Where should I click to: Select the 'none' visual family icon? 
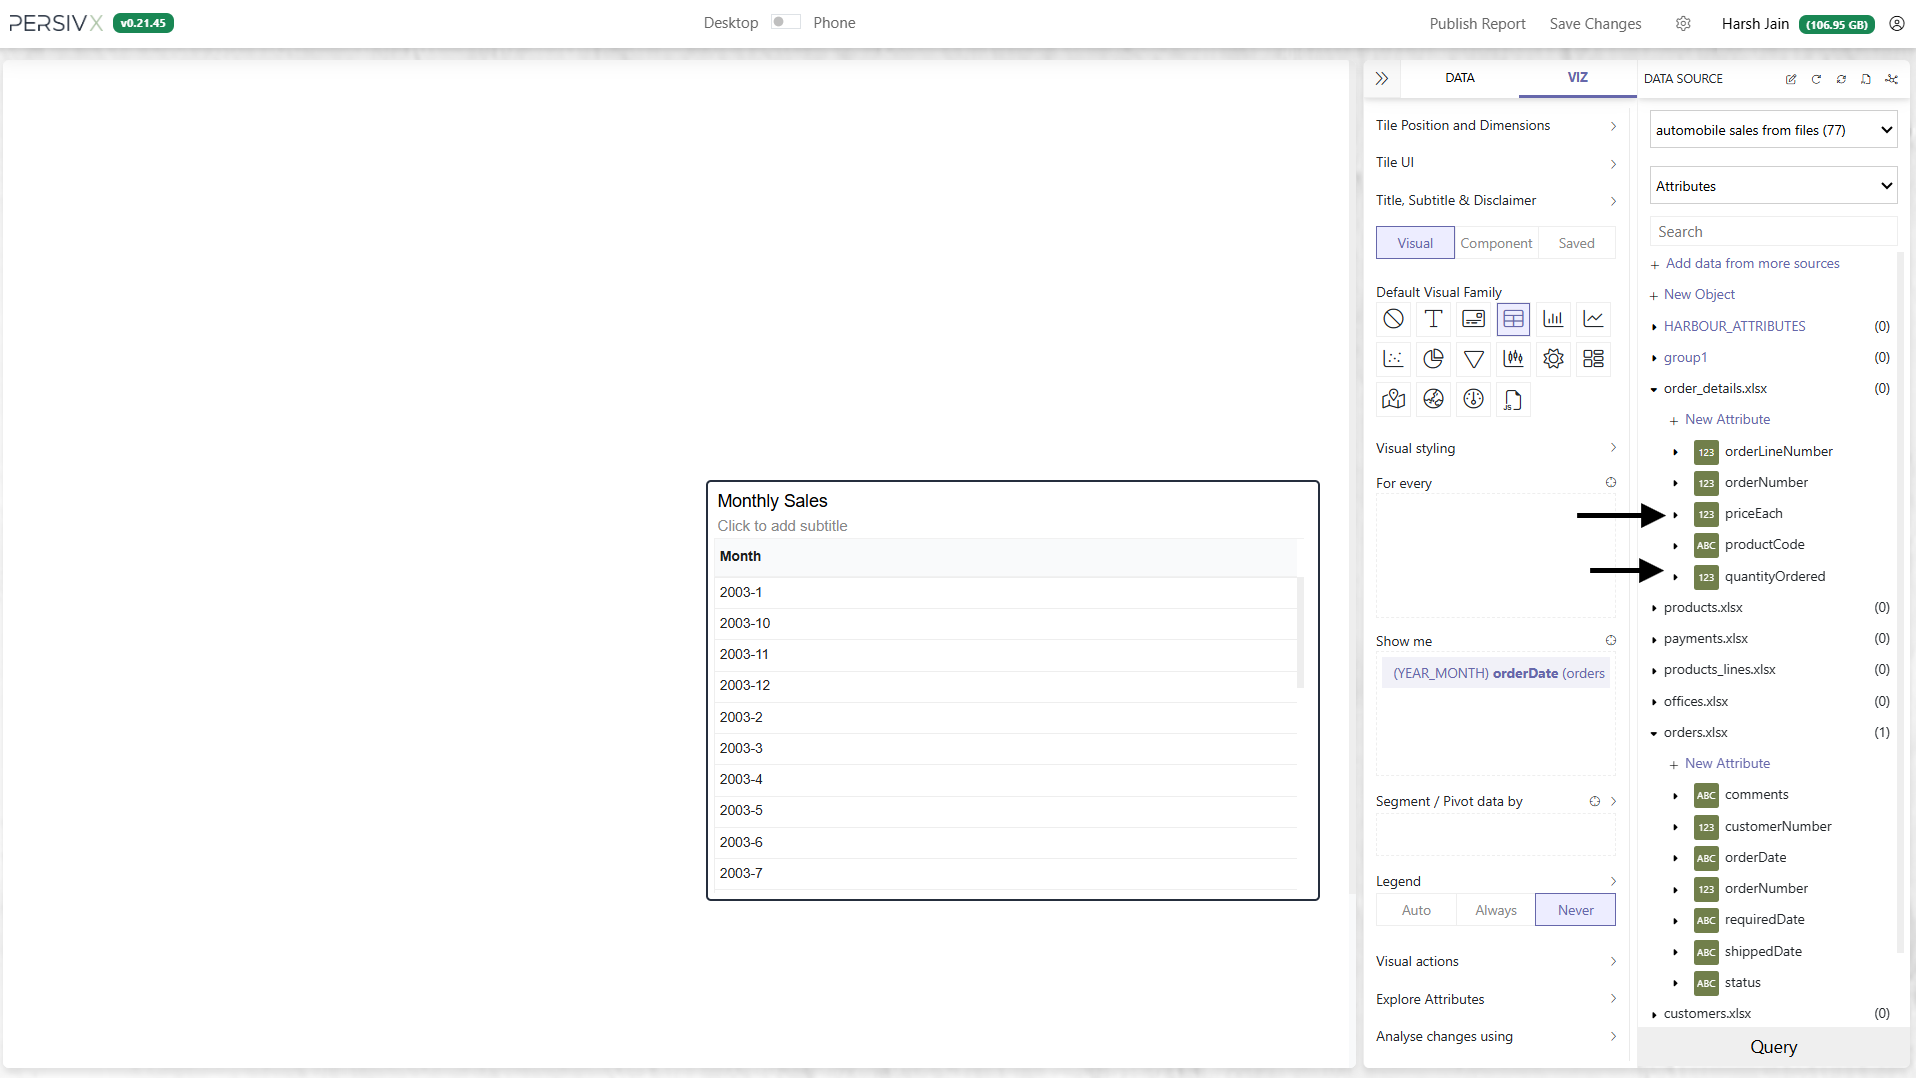point(1393,319)
